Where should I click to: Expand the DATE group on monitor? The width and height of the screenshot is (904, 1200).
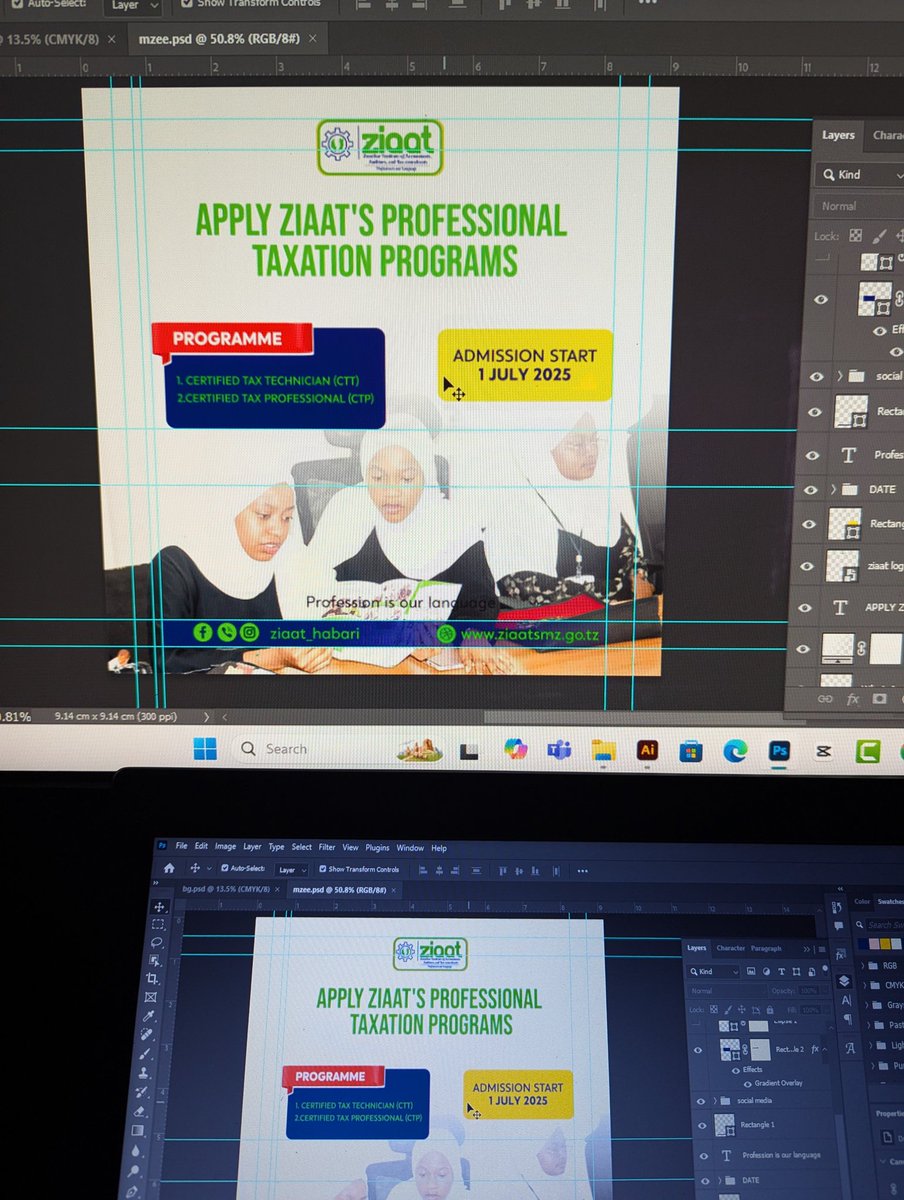[x=834, y=490]
